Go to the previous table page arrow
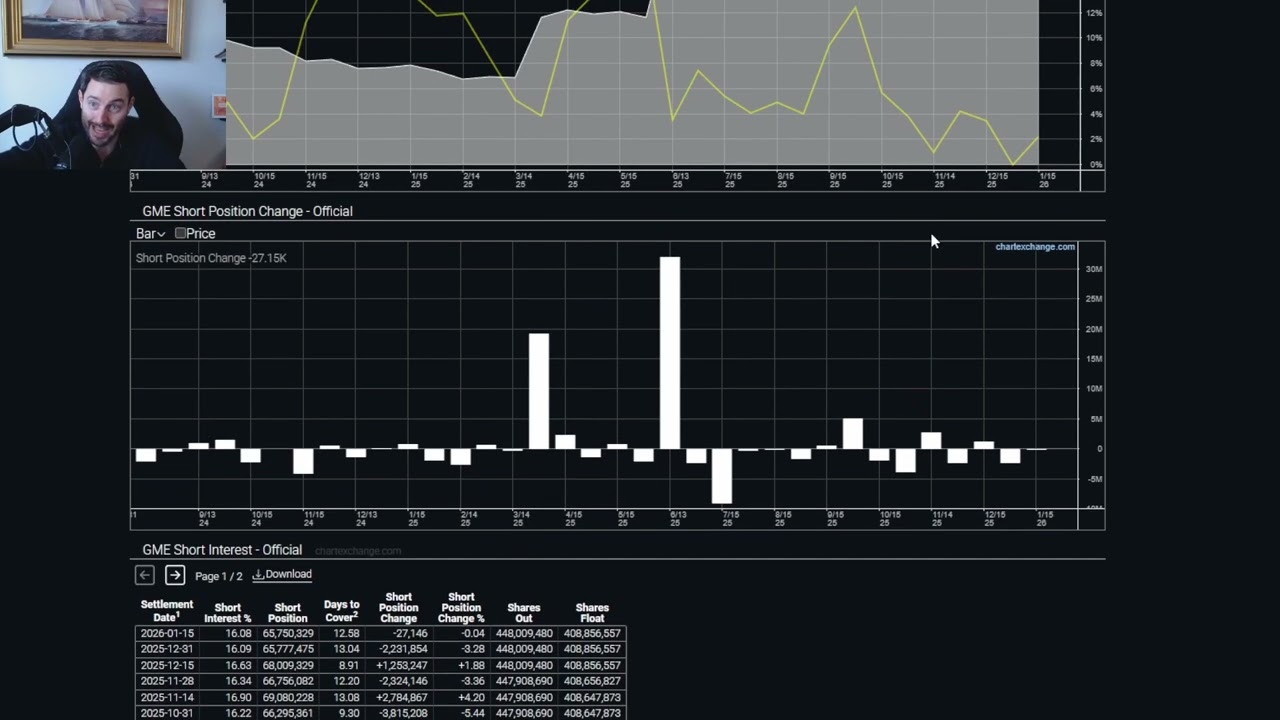 point(145,575)
